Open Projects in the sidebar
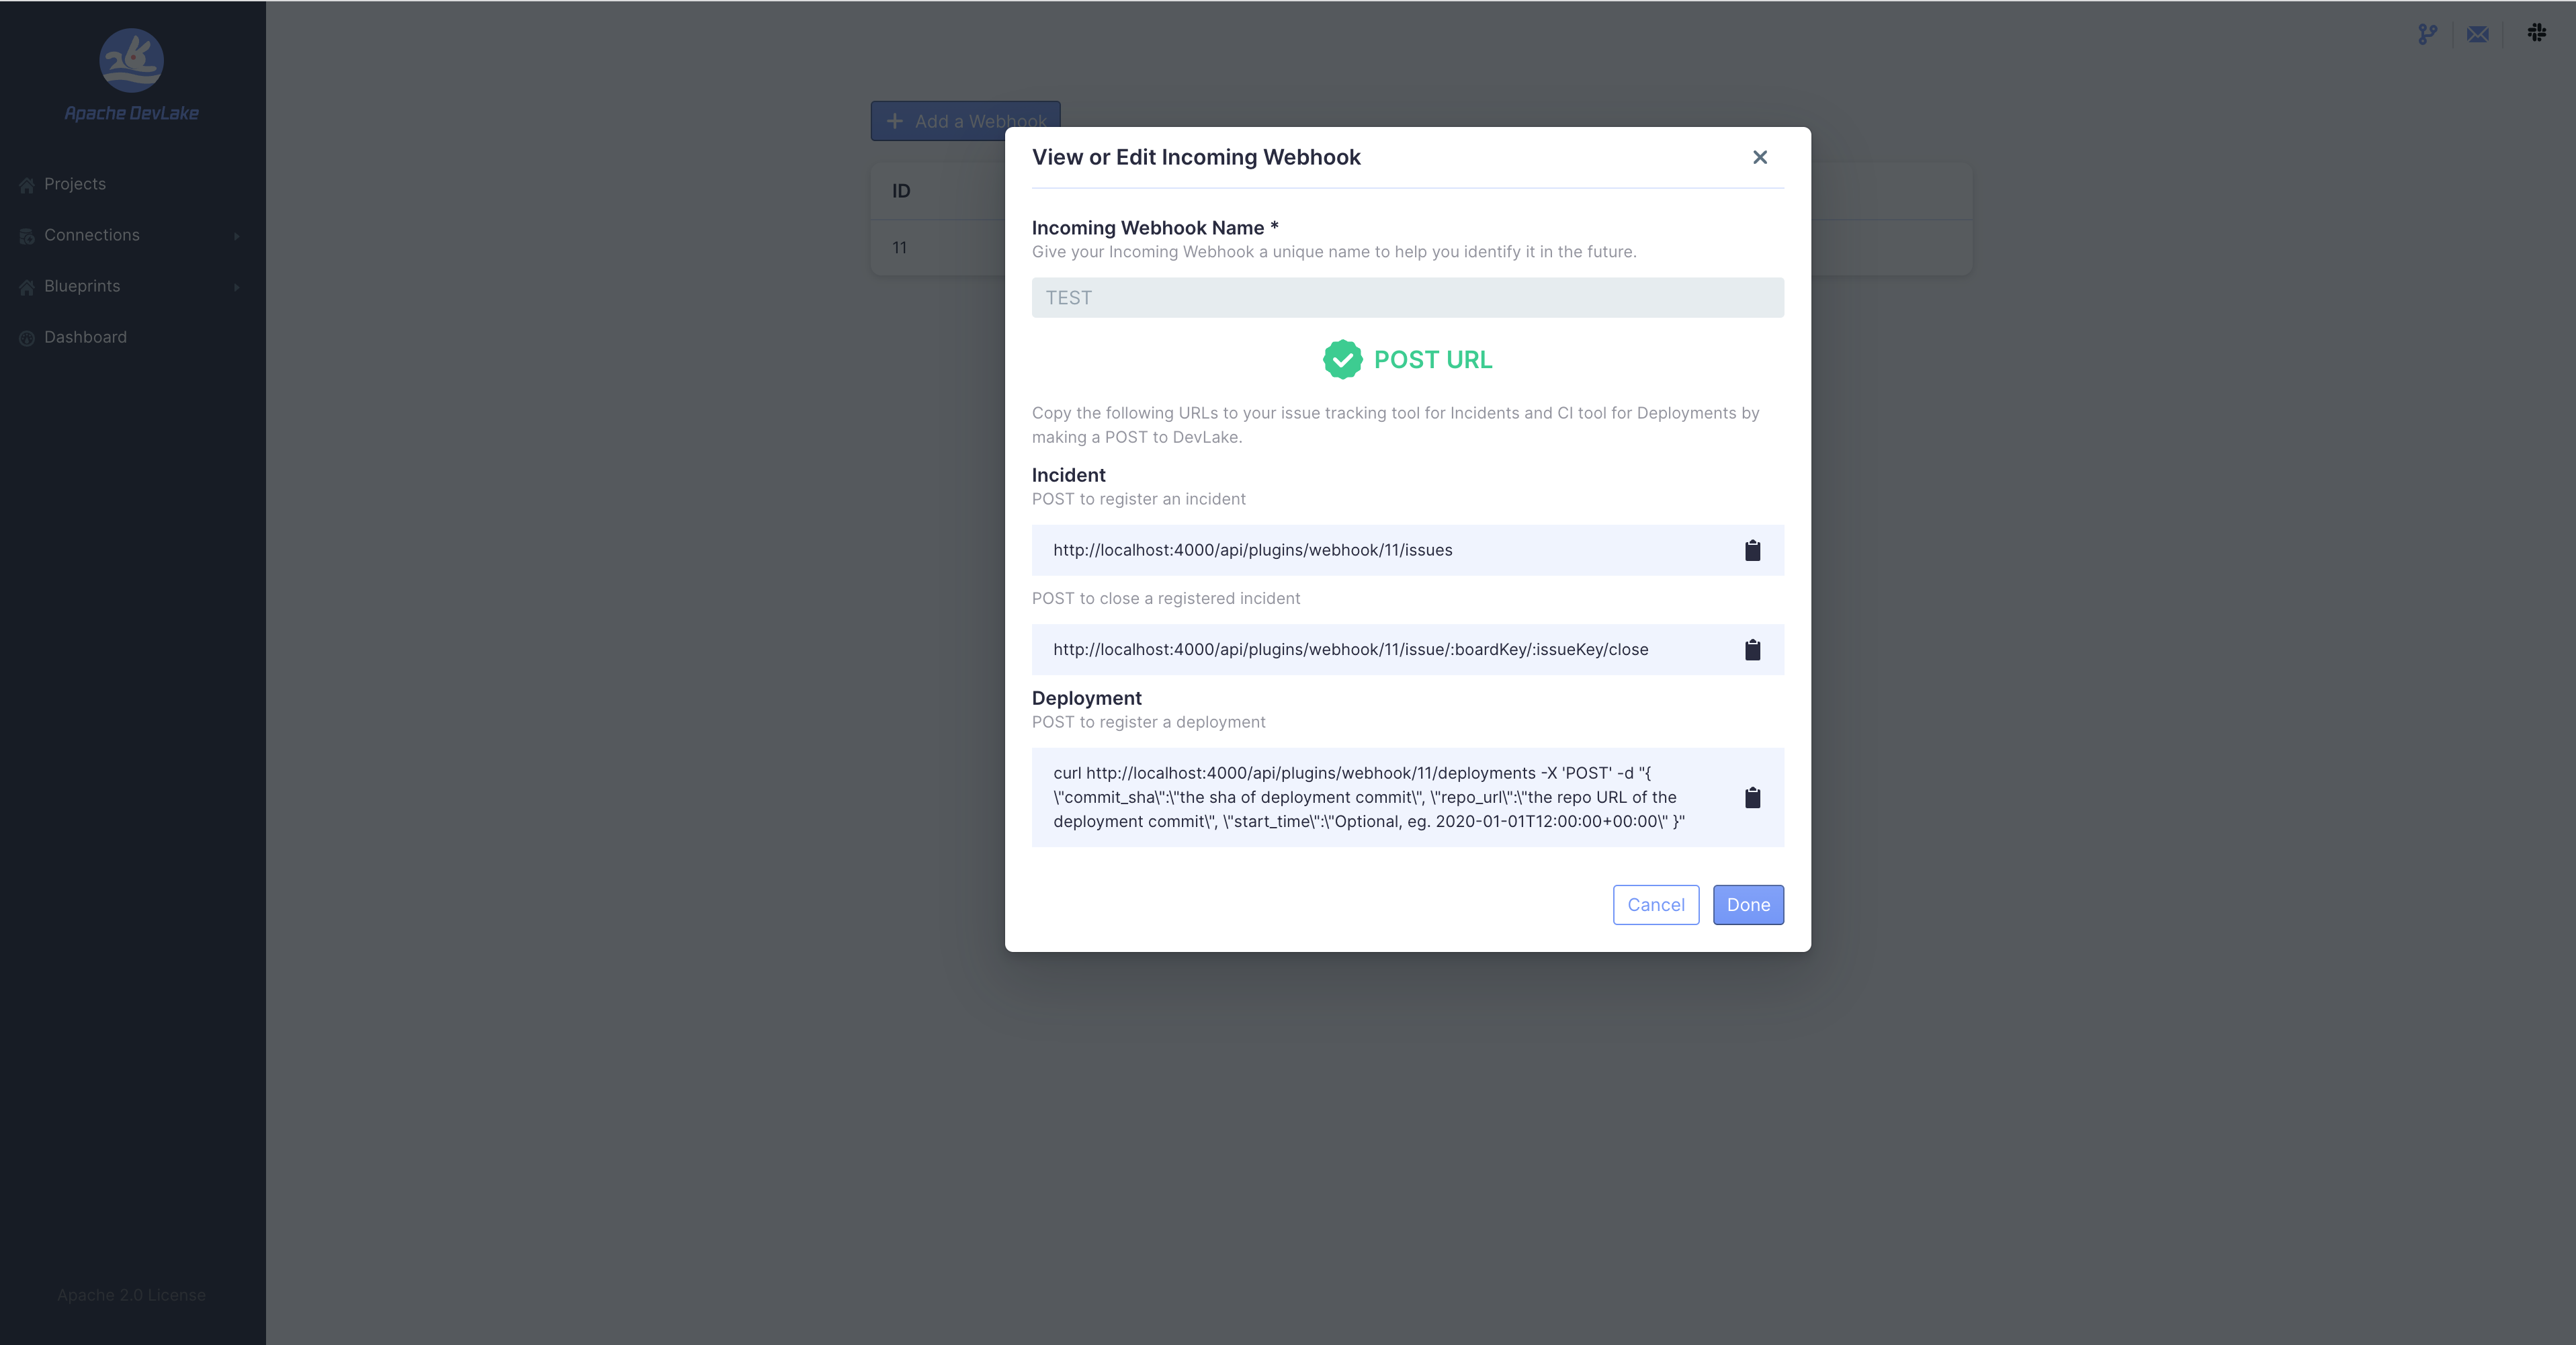Viewport: 2576px width, 1345px height. pyautogui.click(x=75, y=184)
